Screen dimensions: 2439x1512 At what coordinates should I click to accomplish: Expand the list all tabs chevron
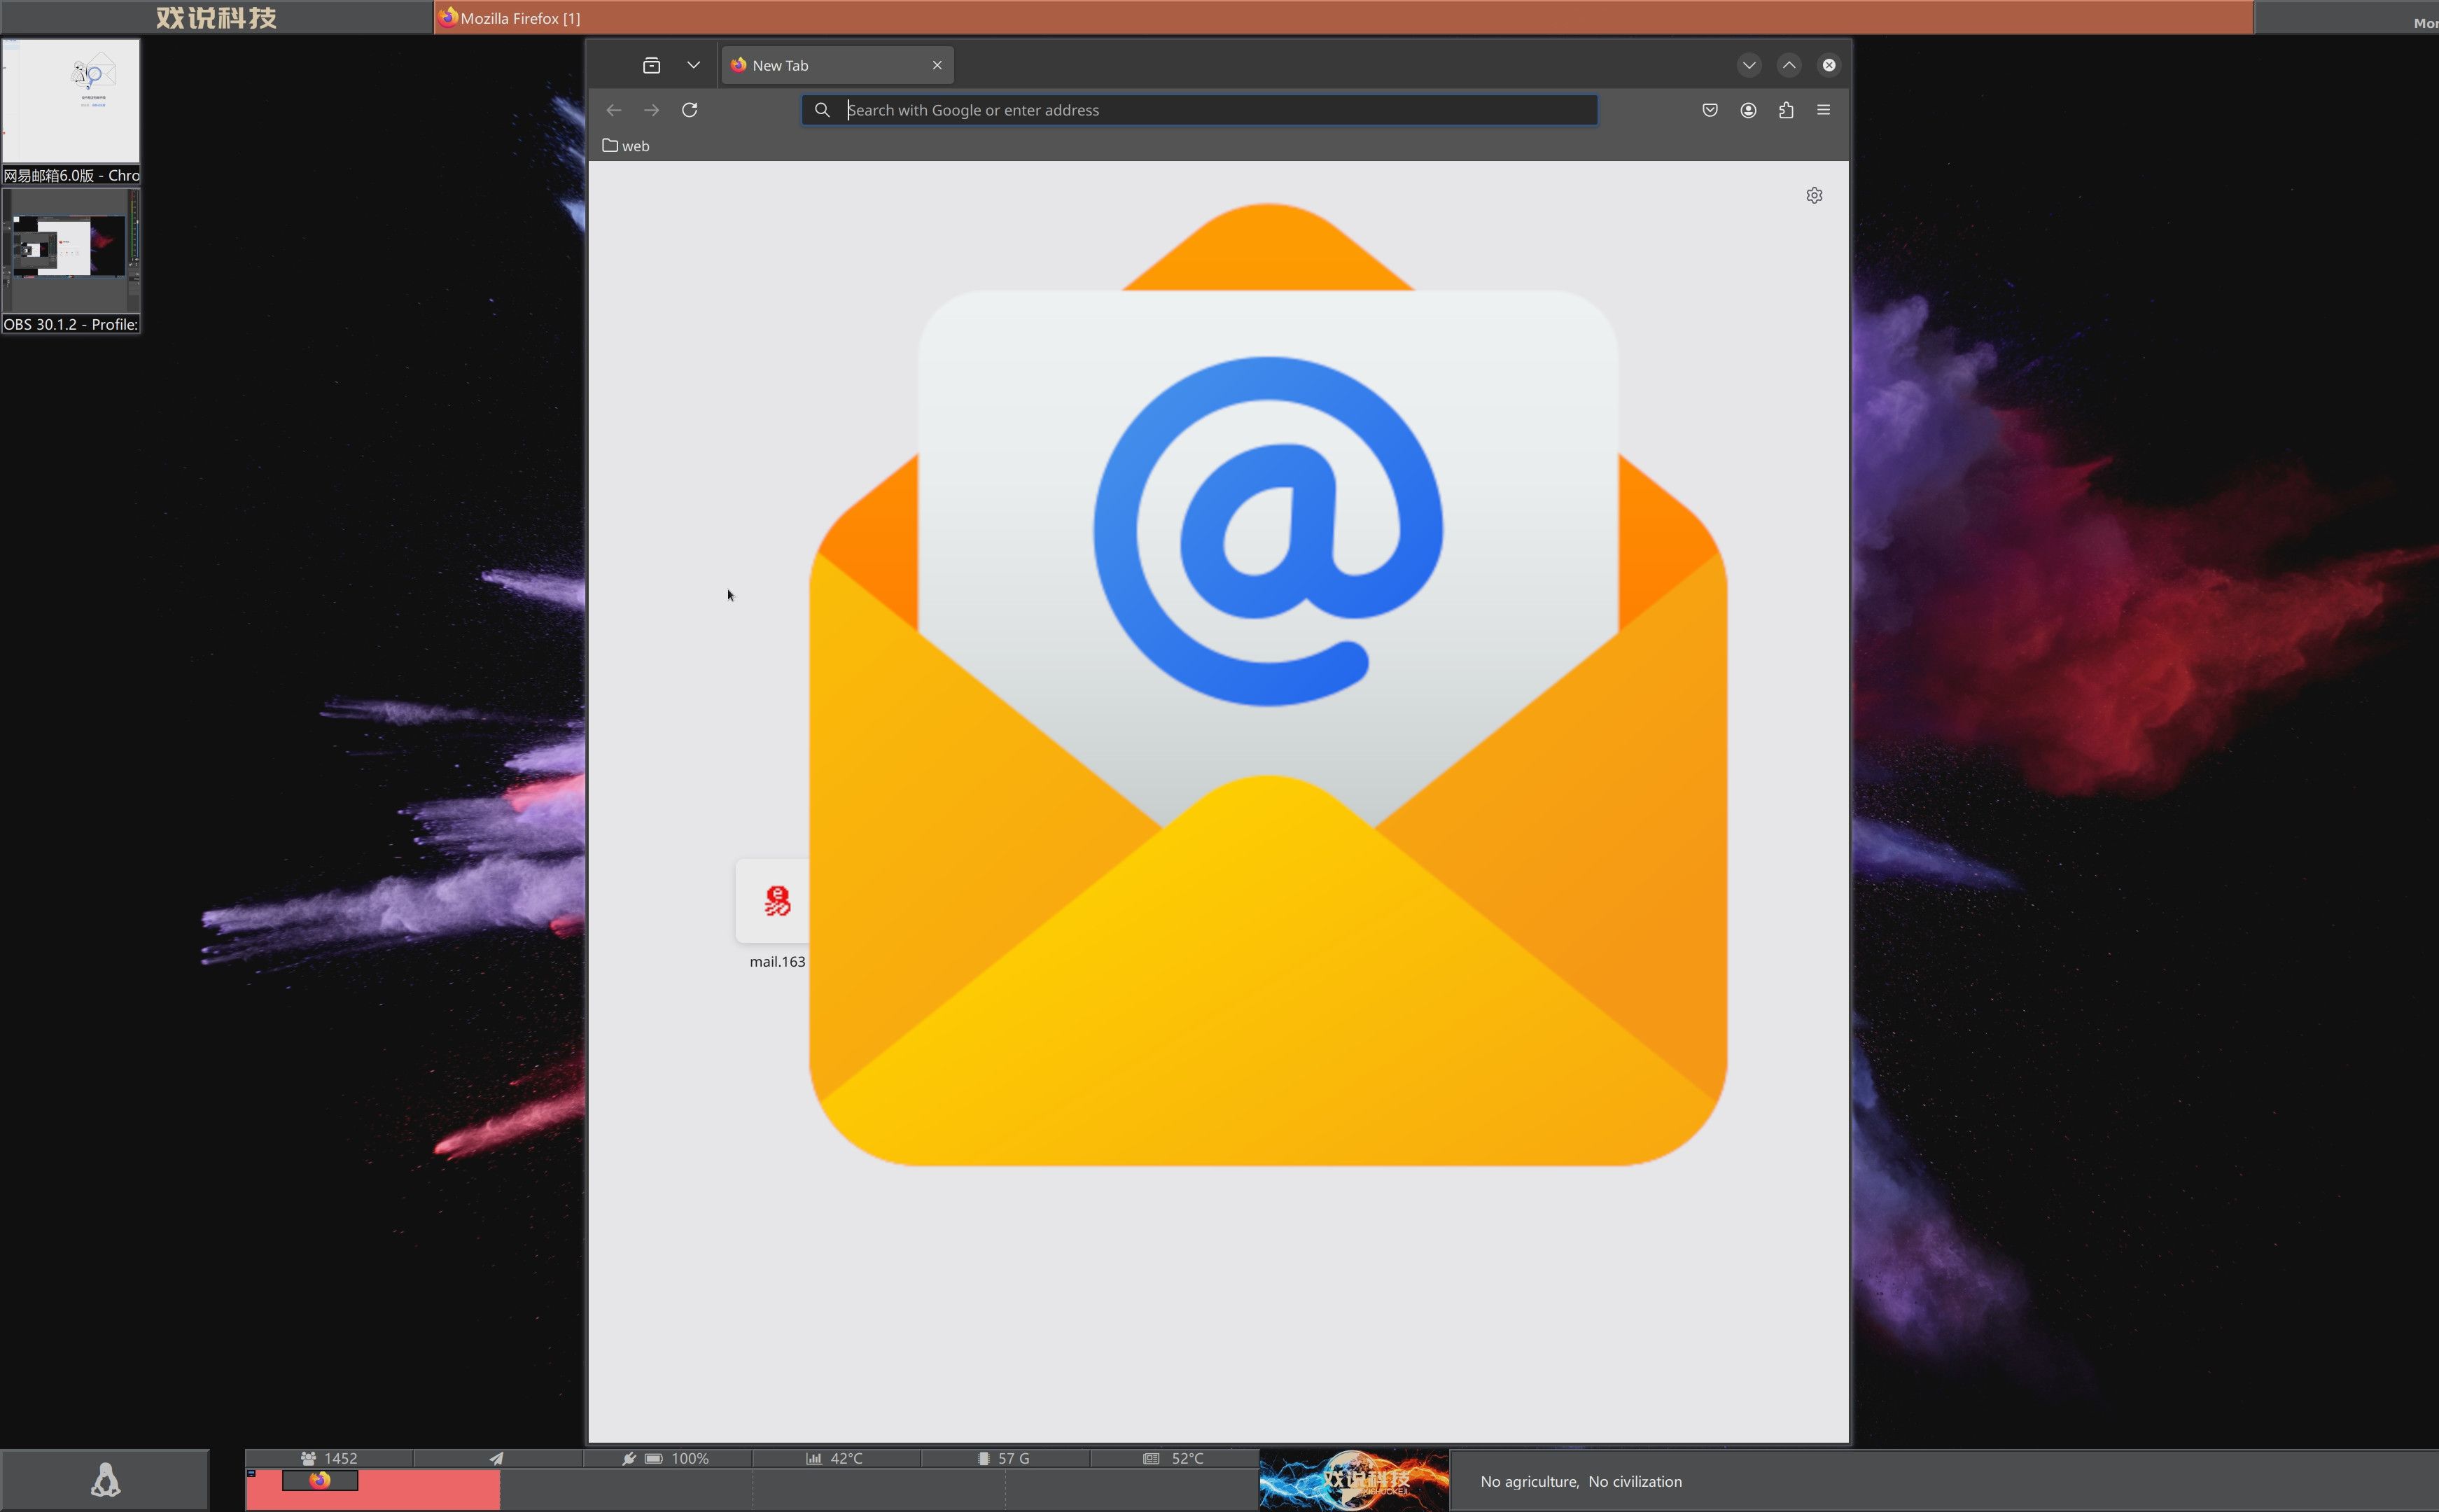click(x=693, y=65)
